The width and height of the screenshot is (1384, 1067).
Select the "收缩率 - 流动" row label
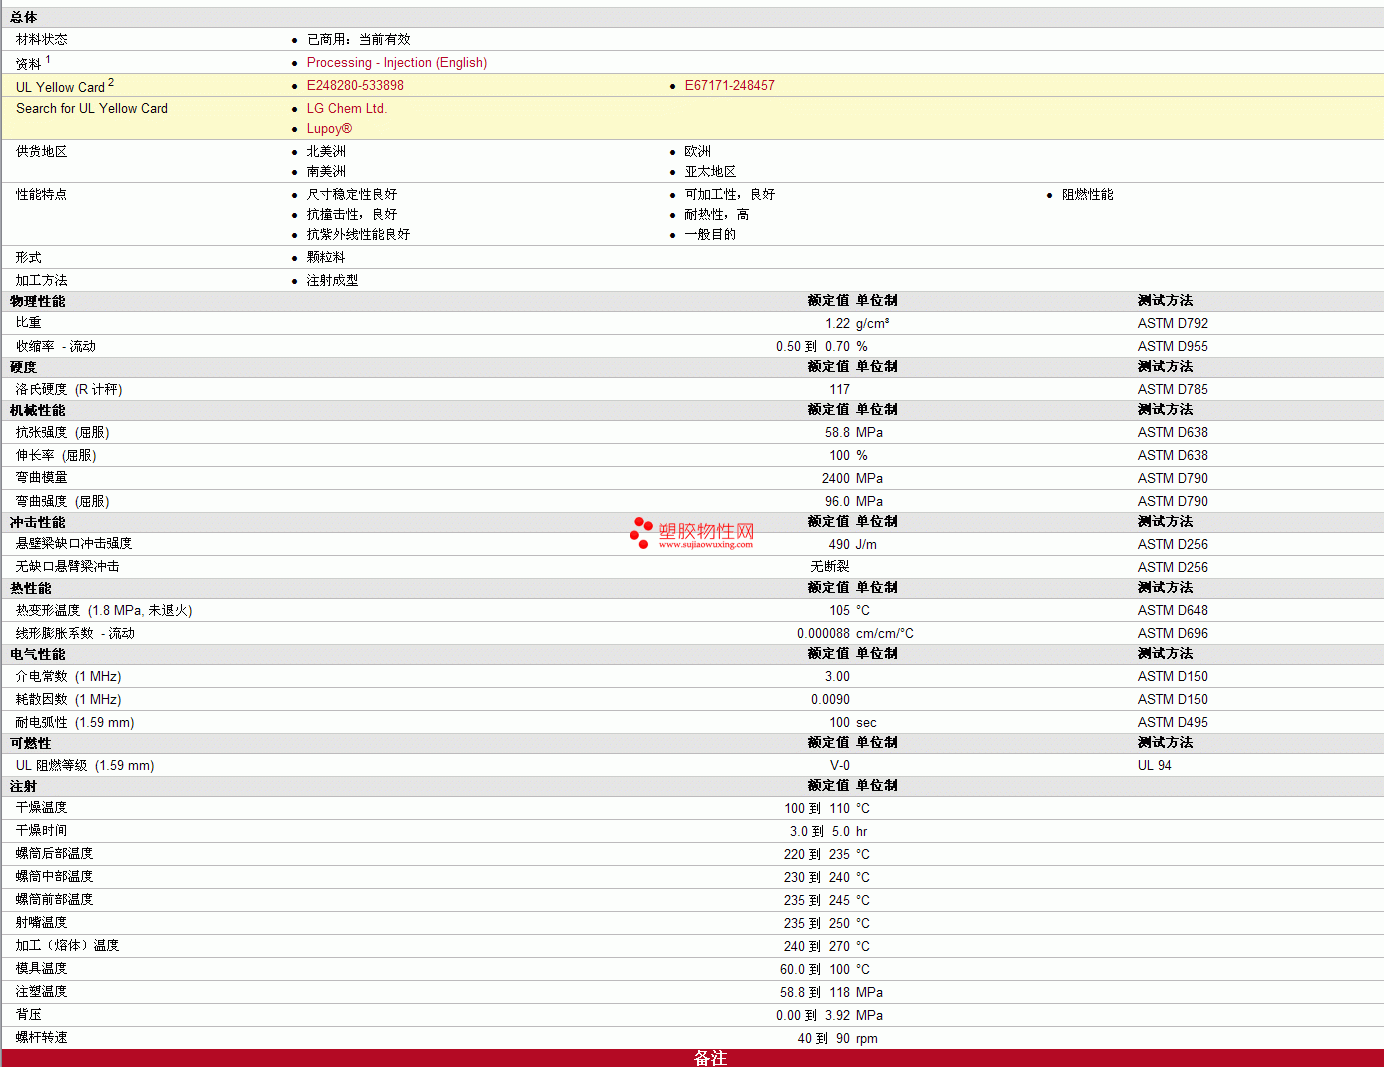point(56,347)
